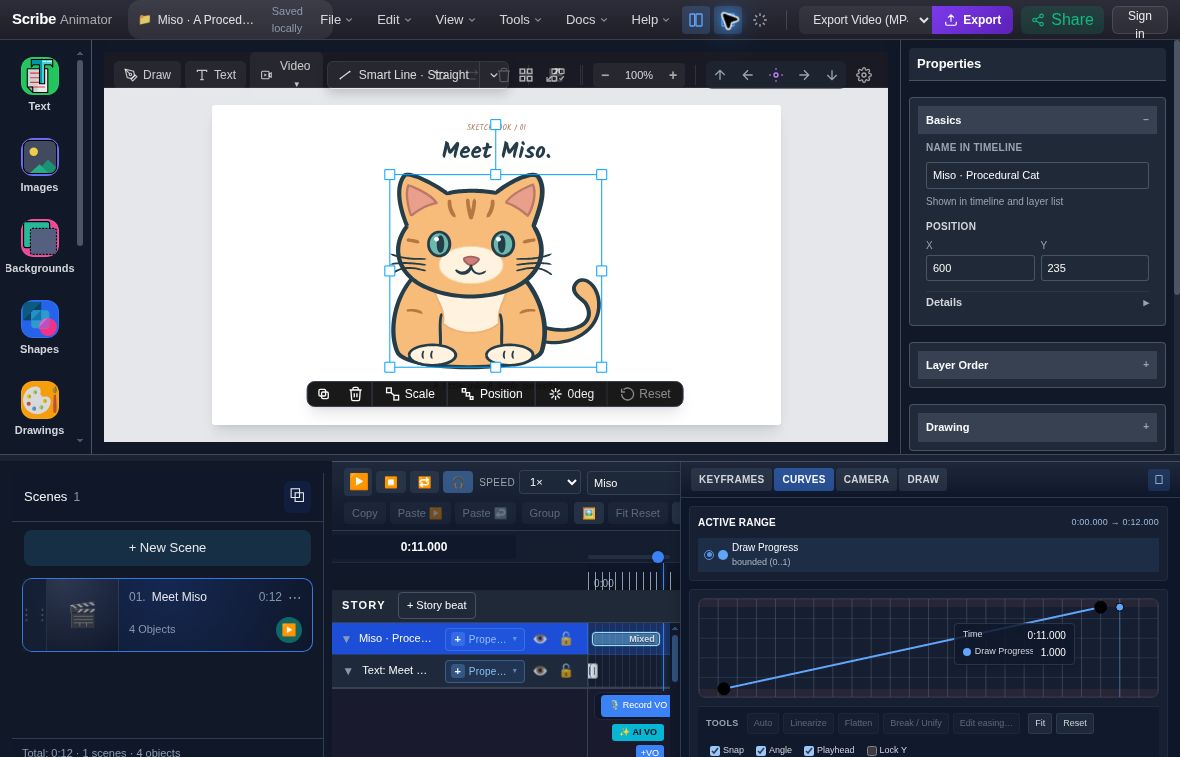
Task: Open the playback Speed 1× dropdown
Action: pyautogui.click(x=550, y=482)
